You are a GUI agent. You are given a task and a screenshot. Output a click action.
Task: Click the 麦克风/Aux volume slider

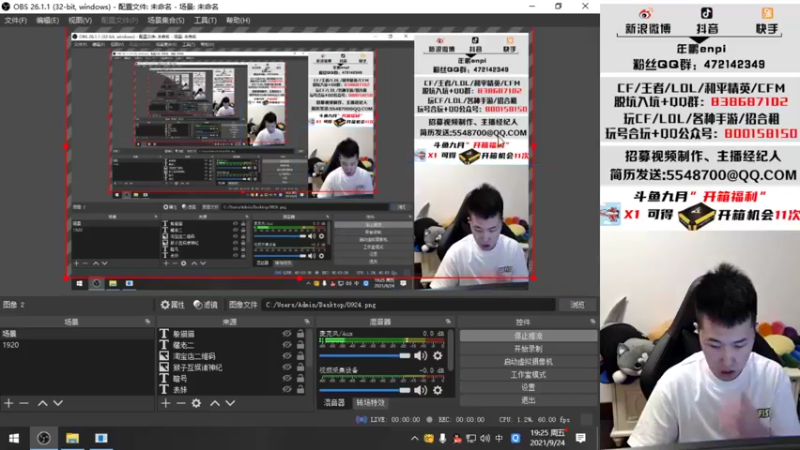point(365,356)
